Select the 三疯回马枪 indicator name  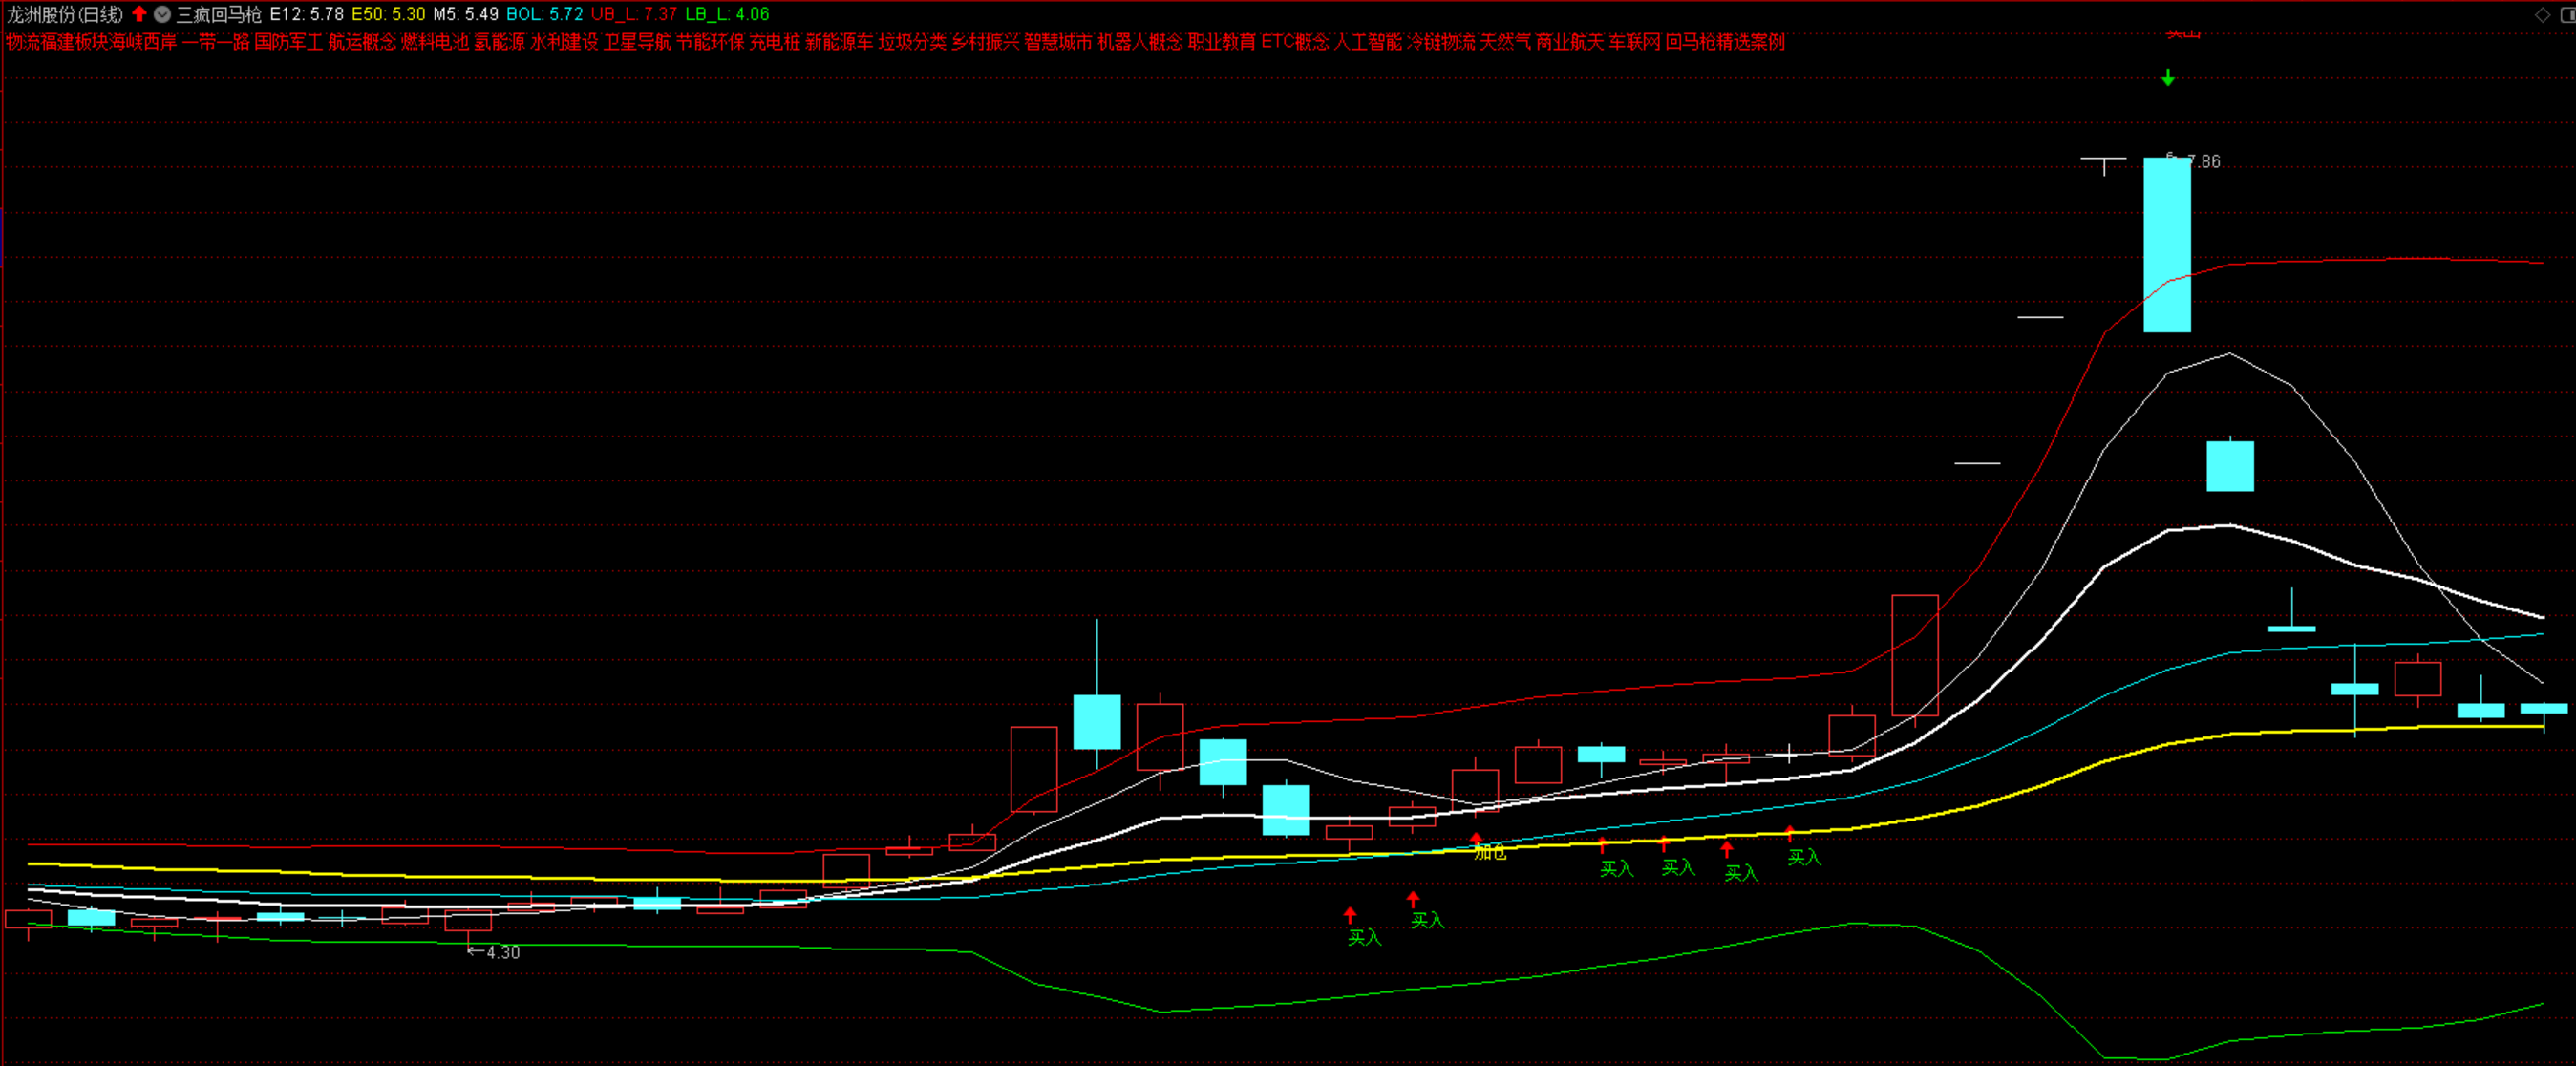(218, 14)
